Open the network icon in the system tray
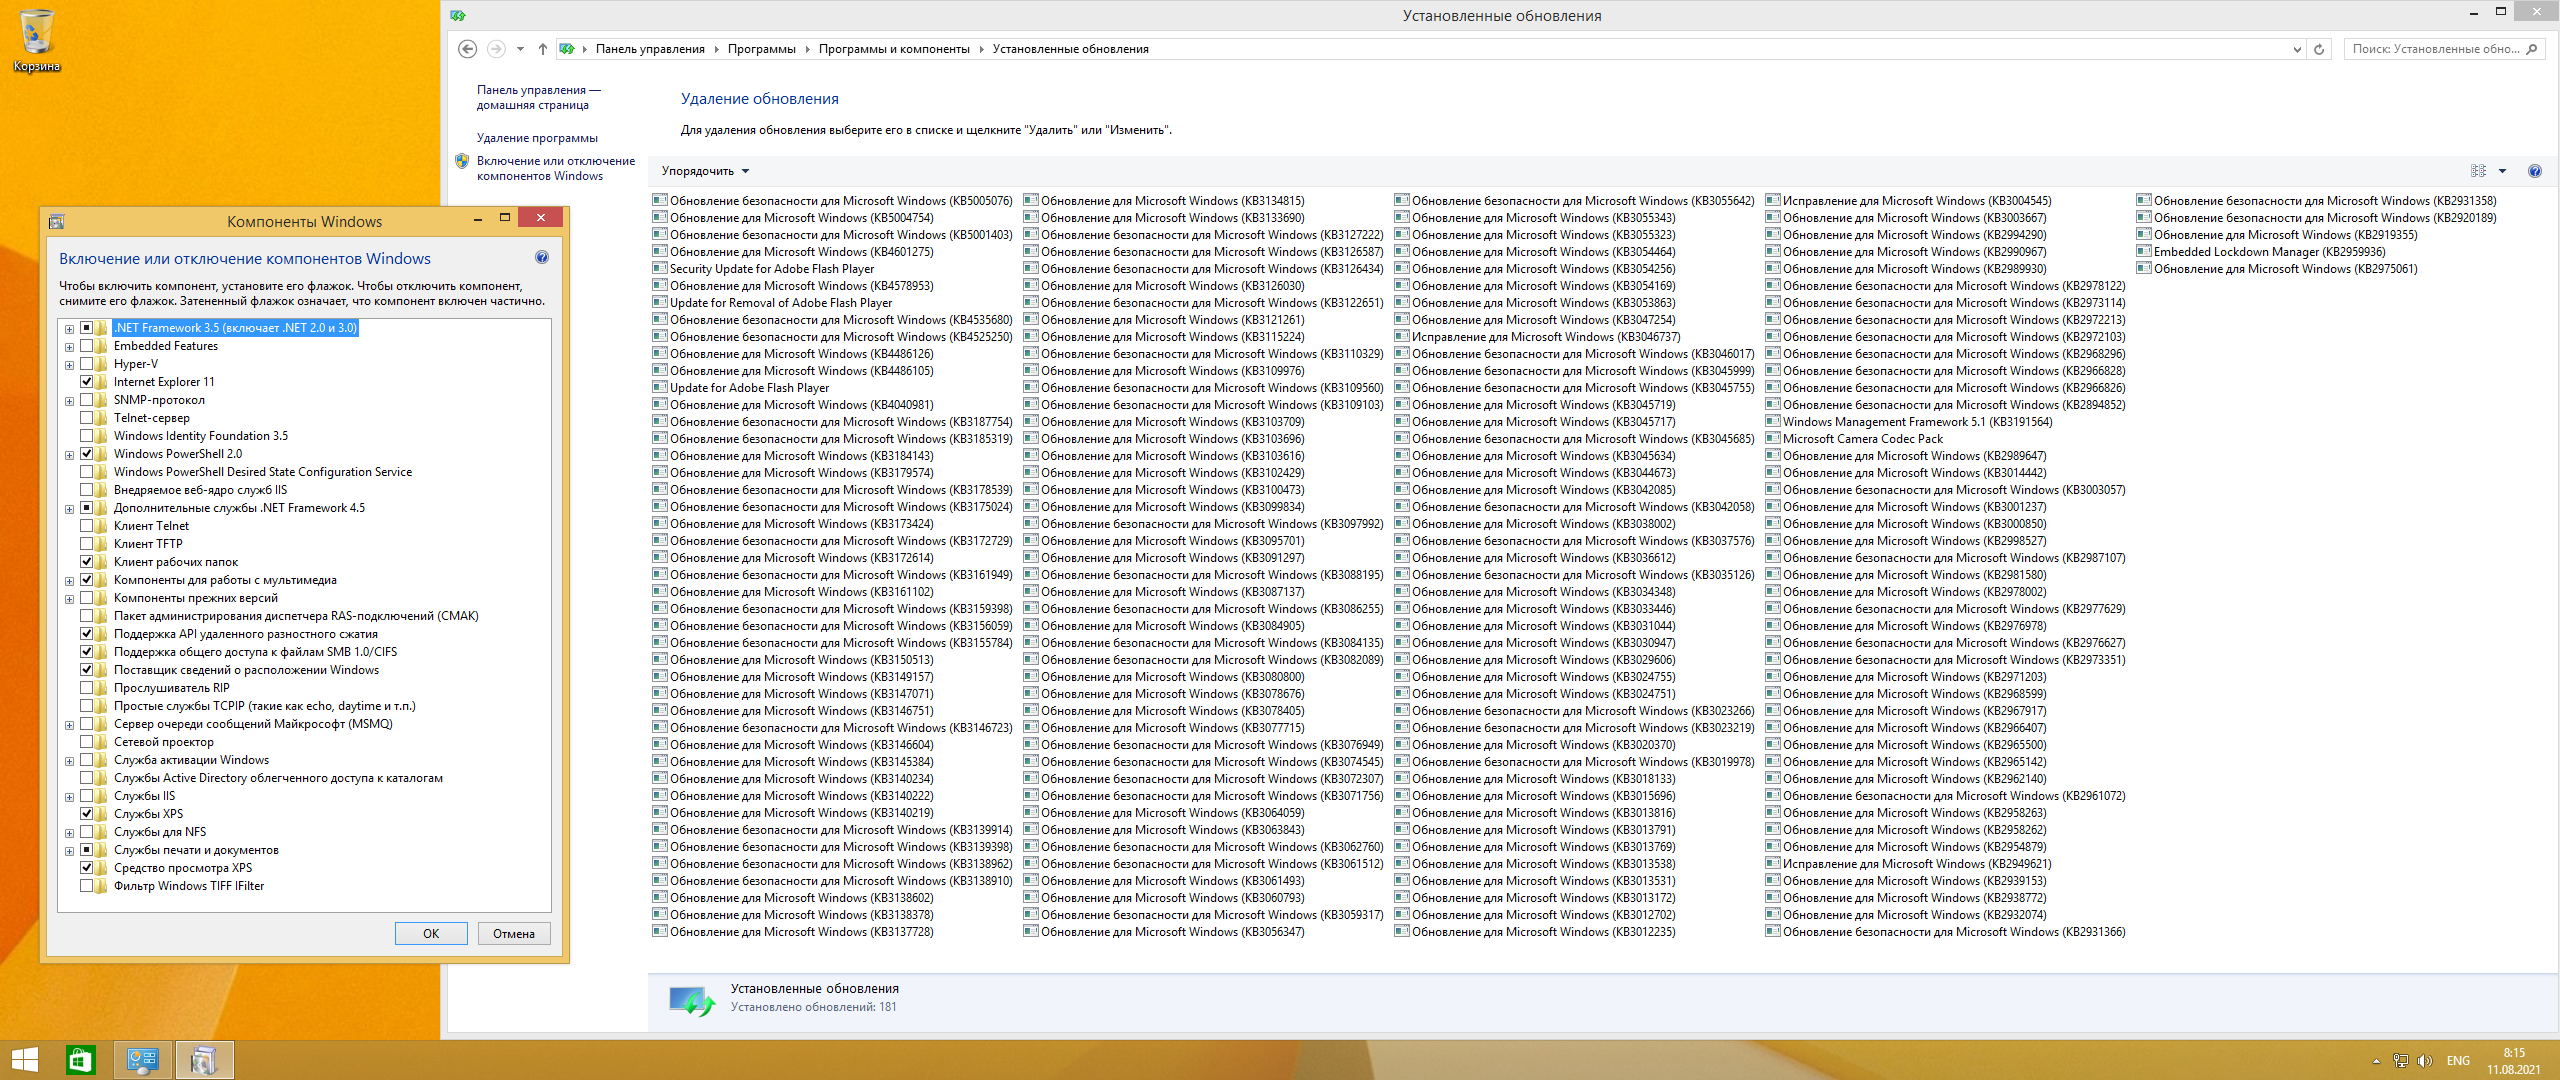Screen dimensions: 2560x1080 pyautogui.click(x=2401, y=1061)
